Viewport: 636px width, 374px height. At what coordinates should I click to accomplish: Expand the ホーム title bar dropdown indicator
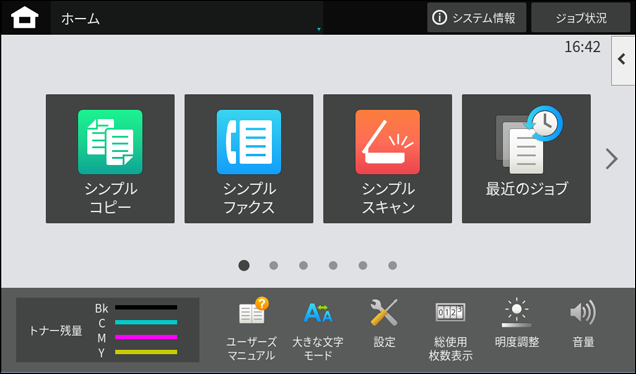(x=319, y=29)
